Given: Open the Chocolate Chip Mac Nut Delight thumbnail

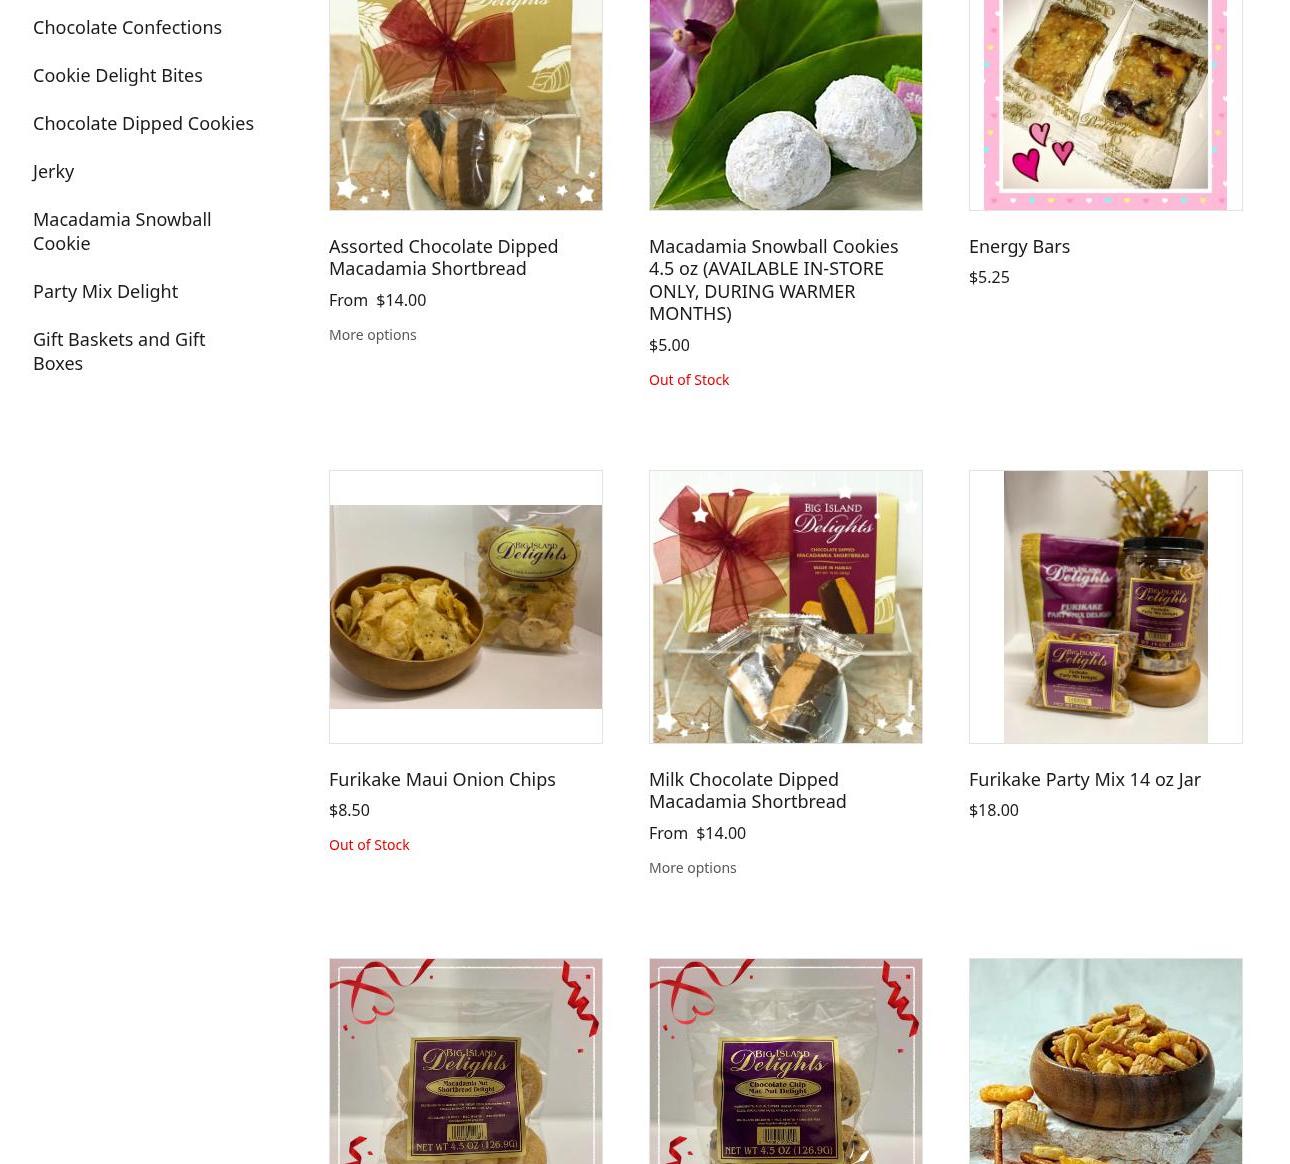Looking at the screenshot, I should 785,1061.
